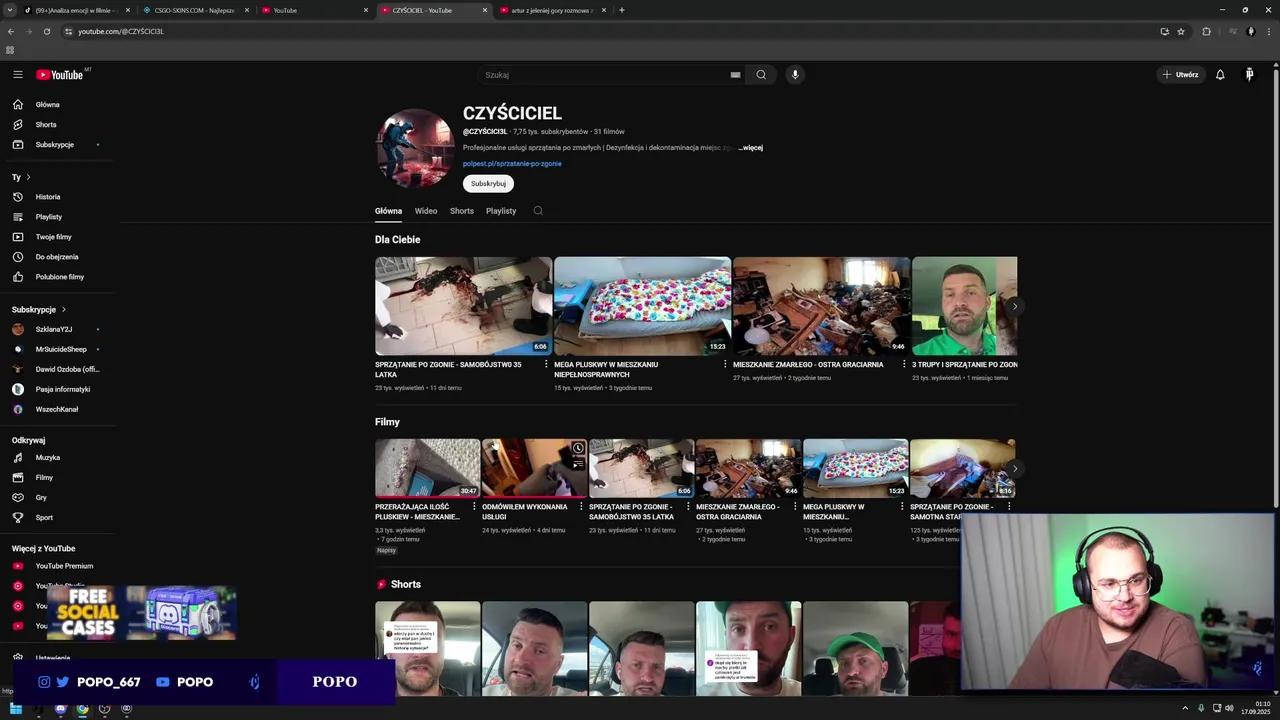Click the YouTube logo
This screenshot has height=720, width=1280.
pos(60,75)
